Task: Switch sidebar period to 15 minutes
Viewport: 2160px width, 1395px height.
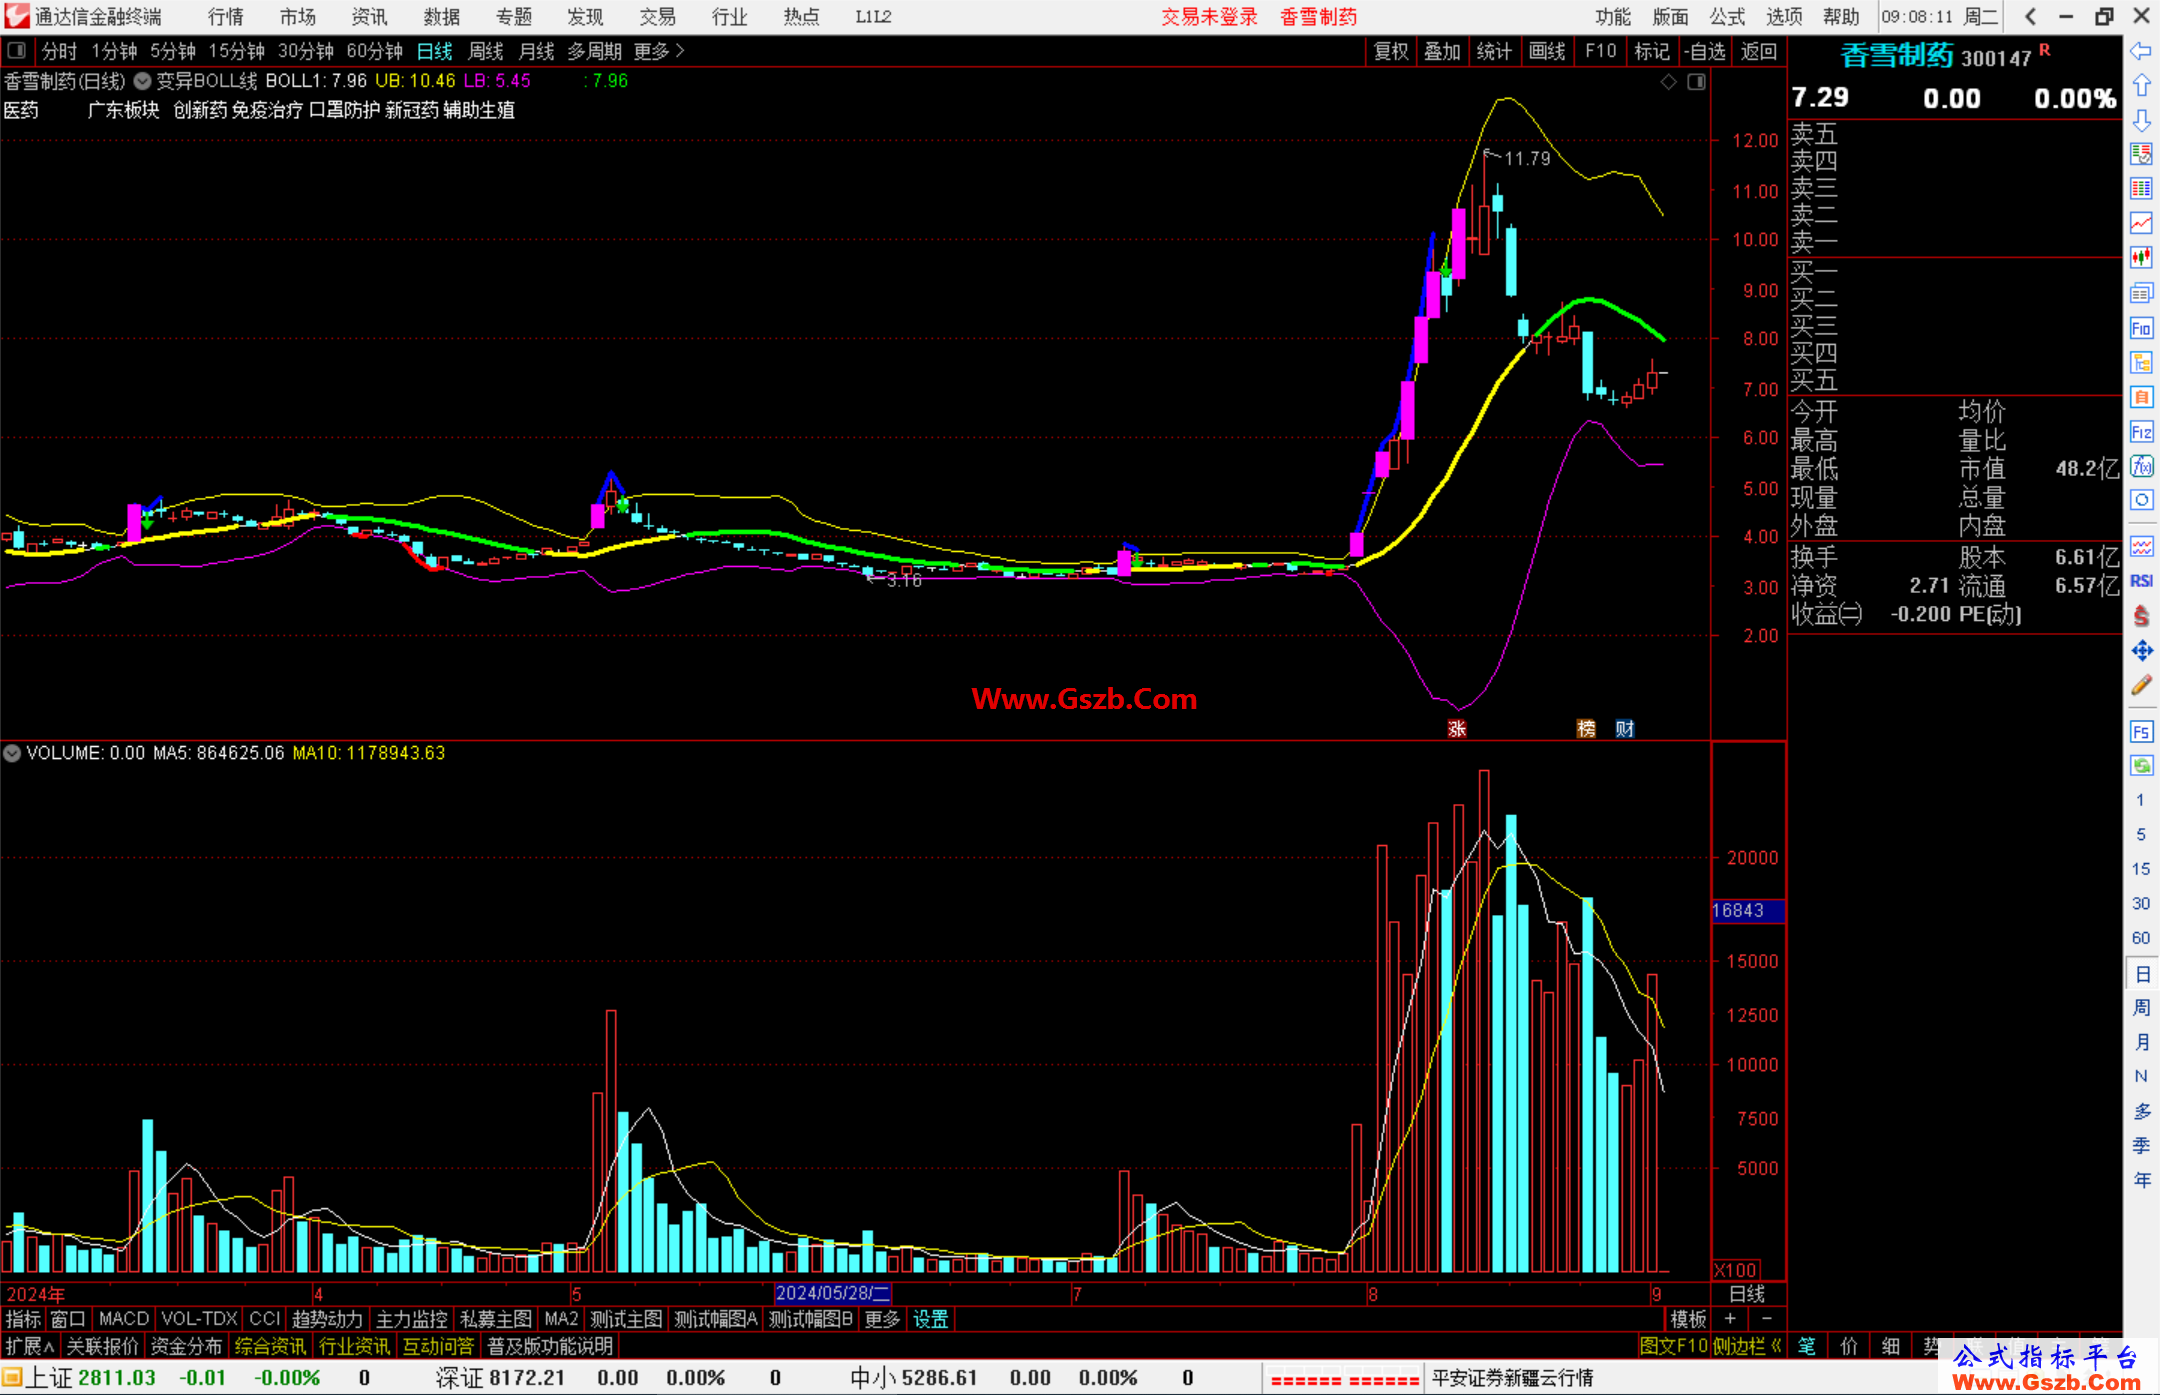Action: click(2140, 869)
